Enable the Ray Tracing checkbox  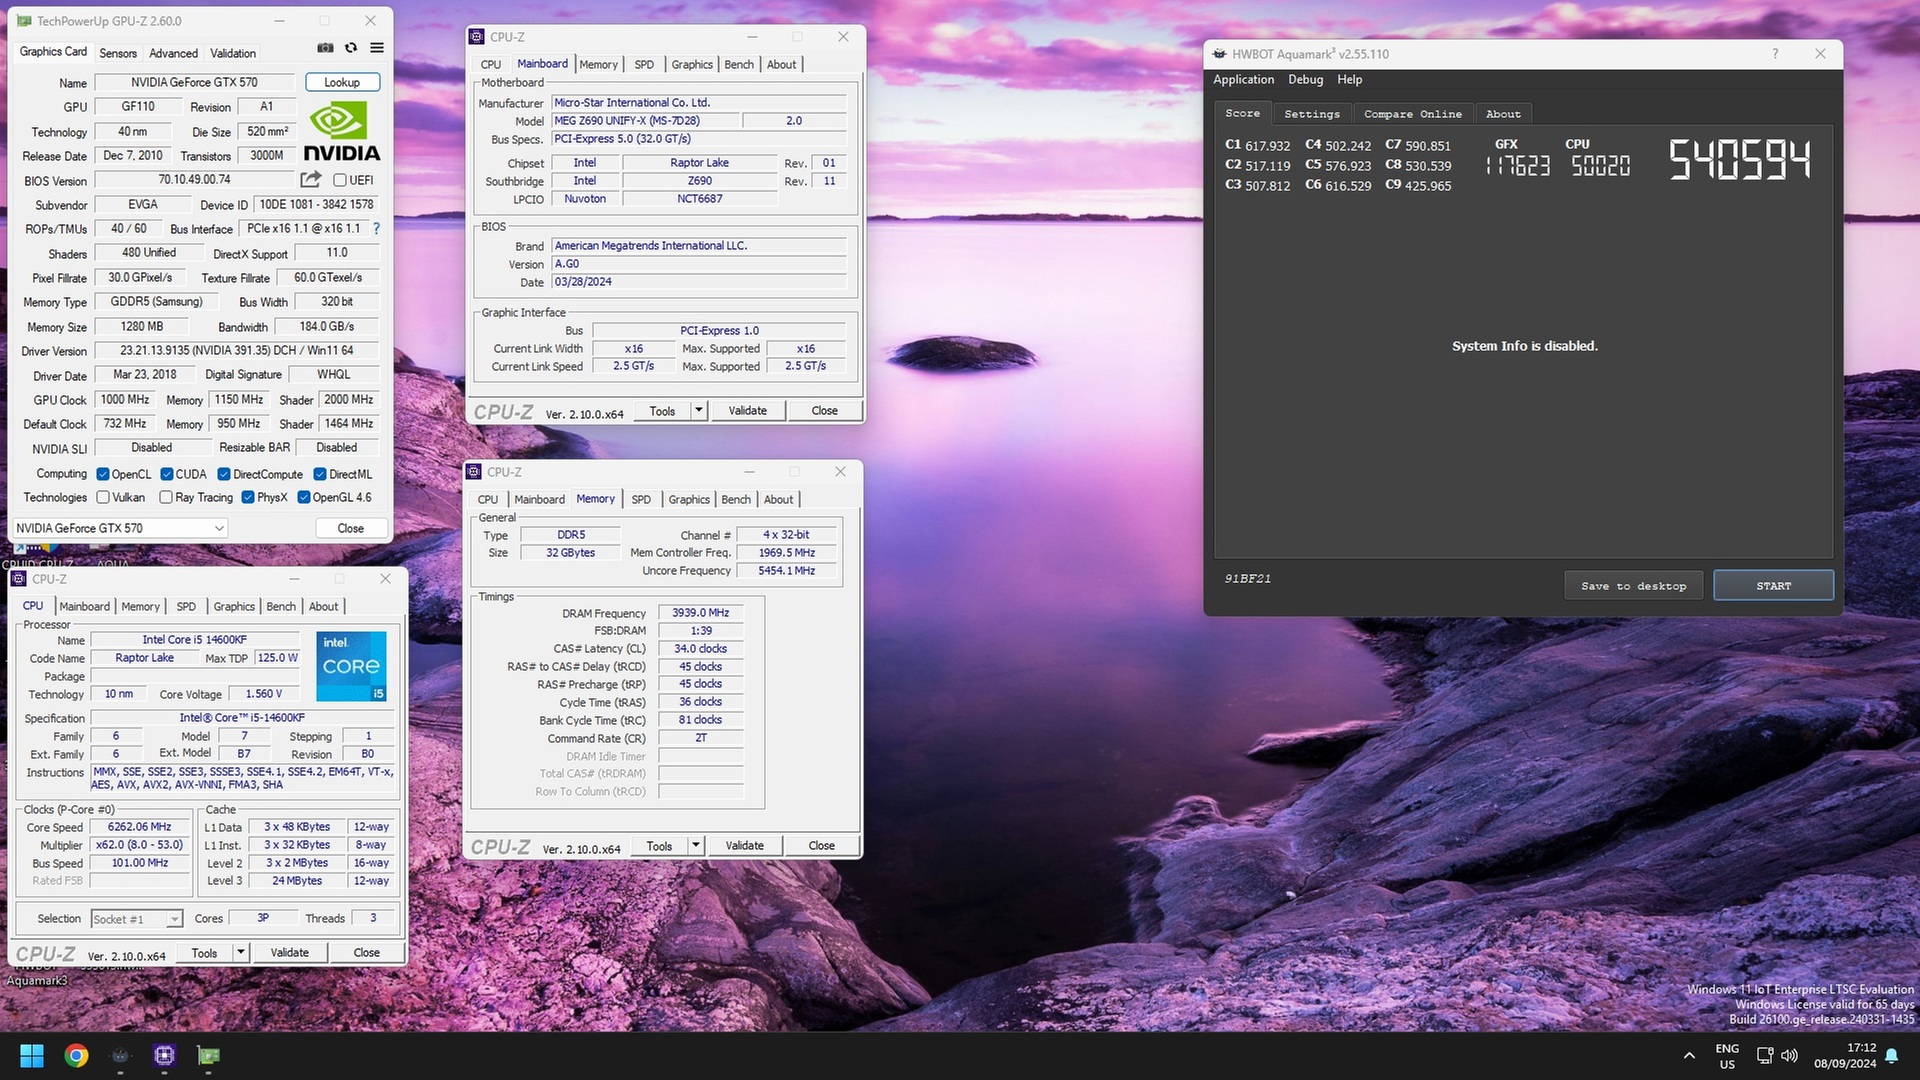166,497
